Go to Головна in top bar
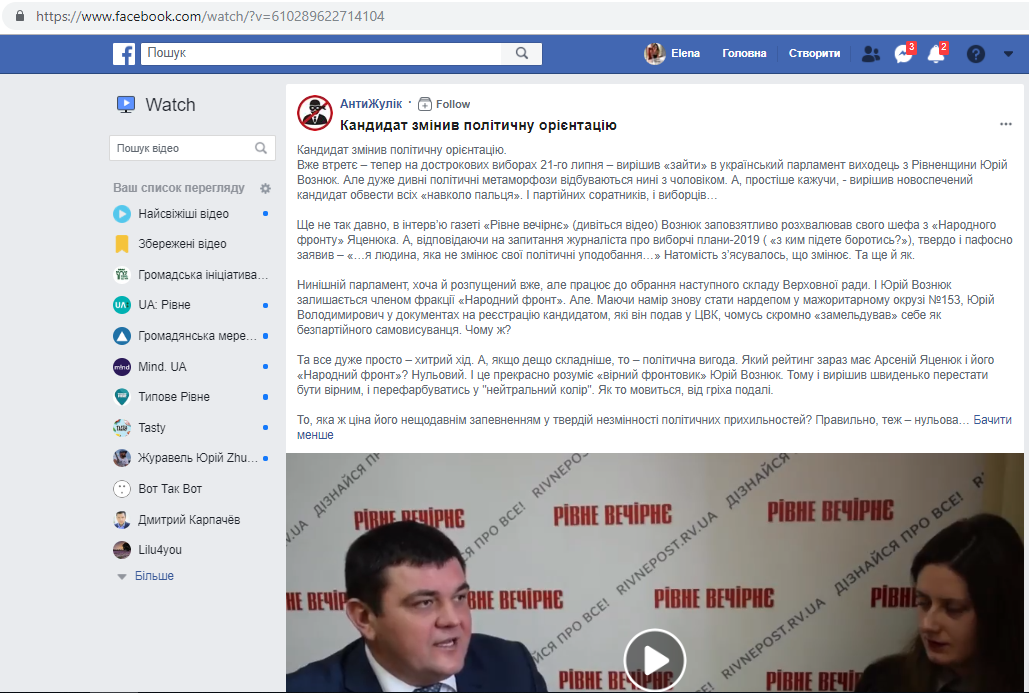 coord(744,54)
